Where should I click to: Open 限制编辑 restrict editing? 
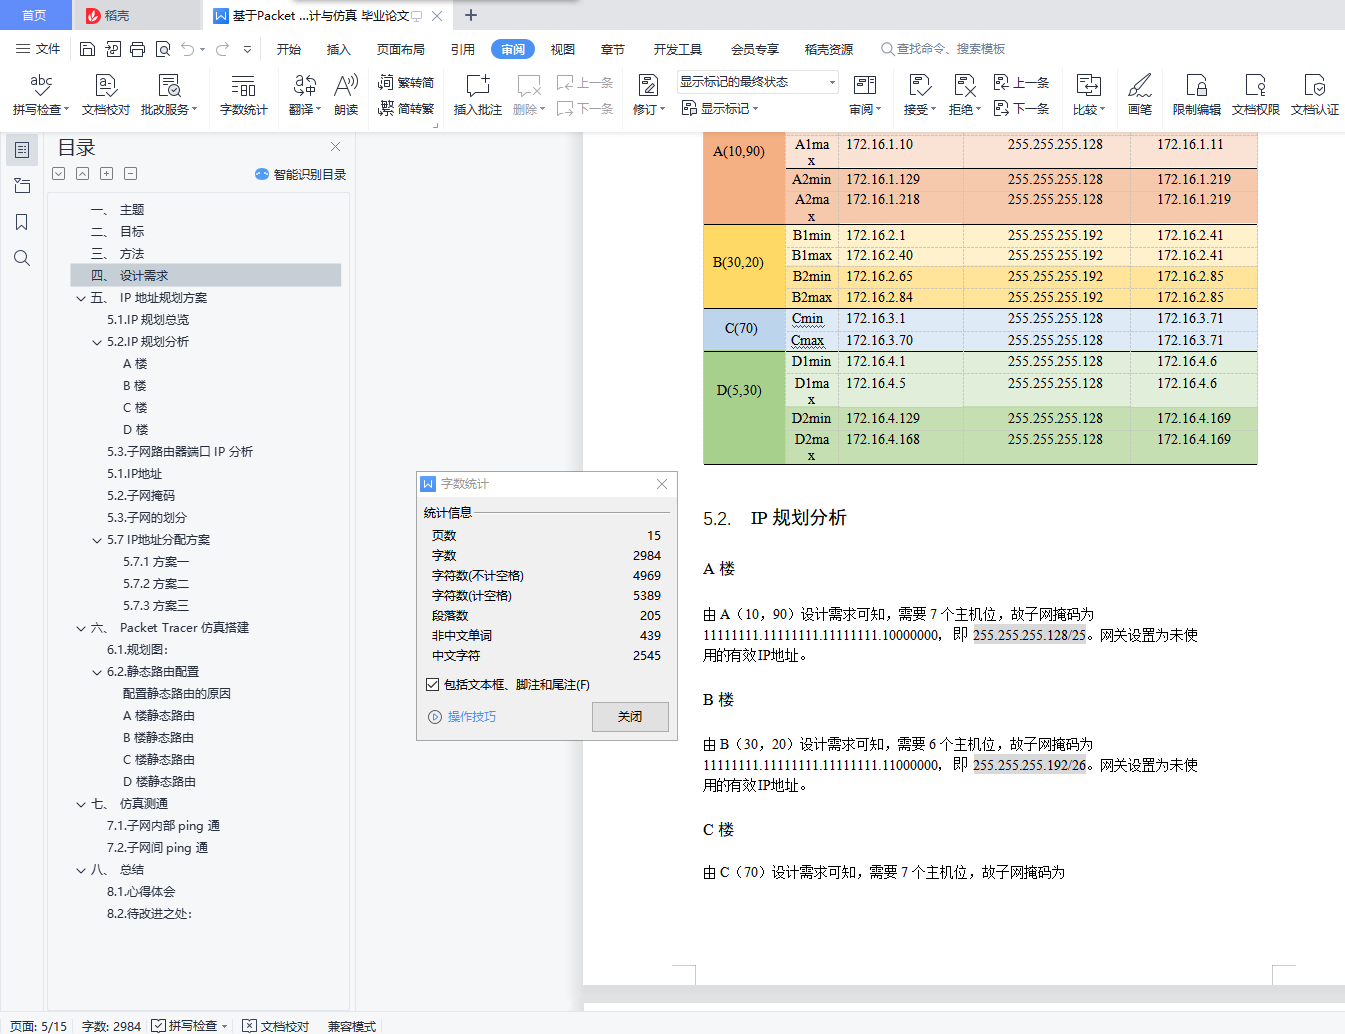[1197, 95]
